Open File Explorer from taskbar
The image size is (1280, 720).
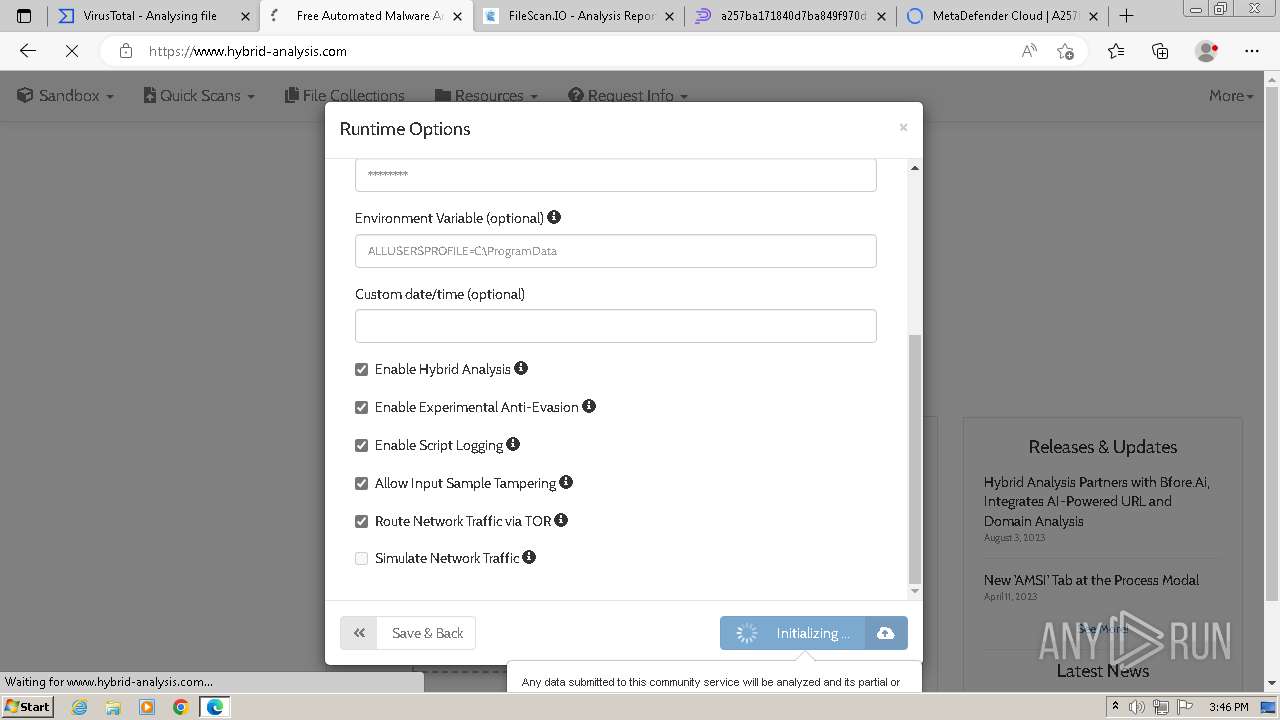click(113, 707)
